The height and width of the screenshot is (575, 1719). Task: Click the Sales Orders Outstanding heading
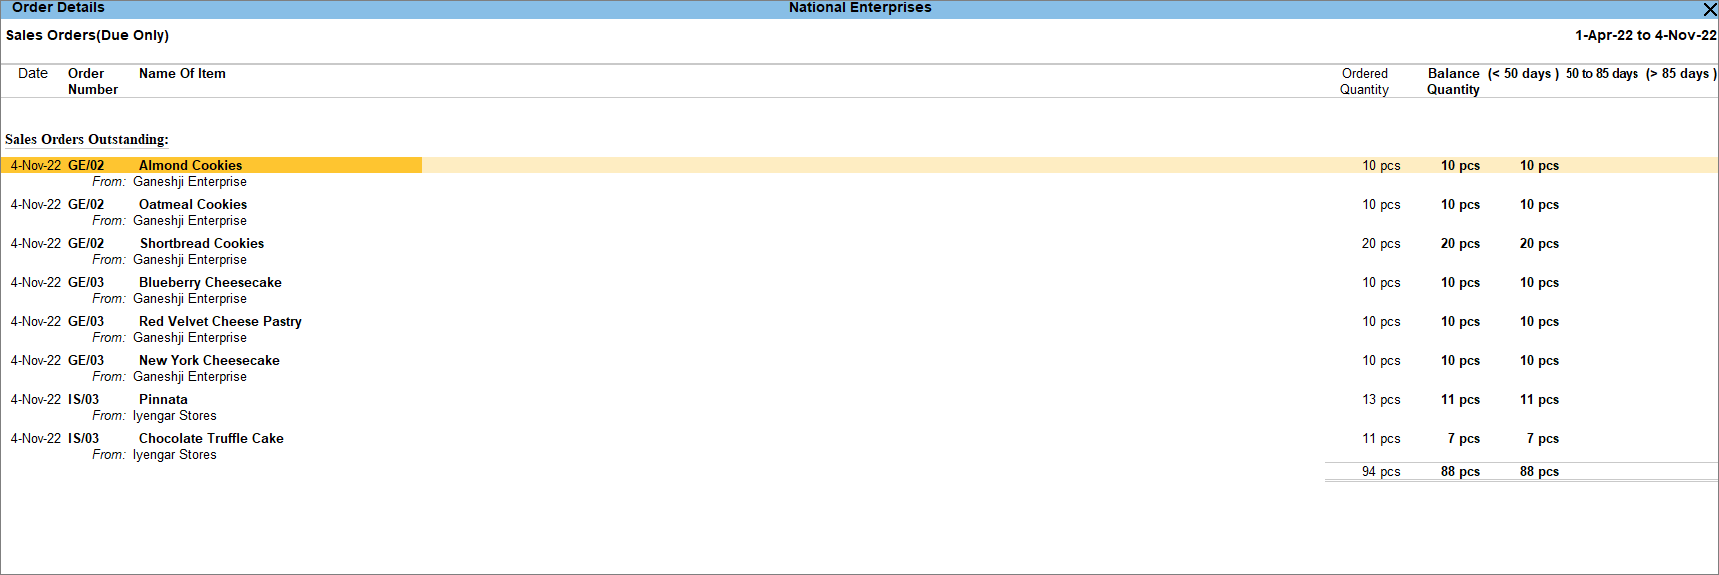tap(87, 139)
